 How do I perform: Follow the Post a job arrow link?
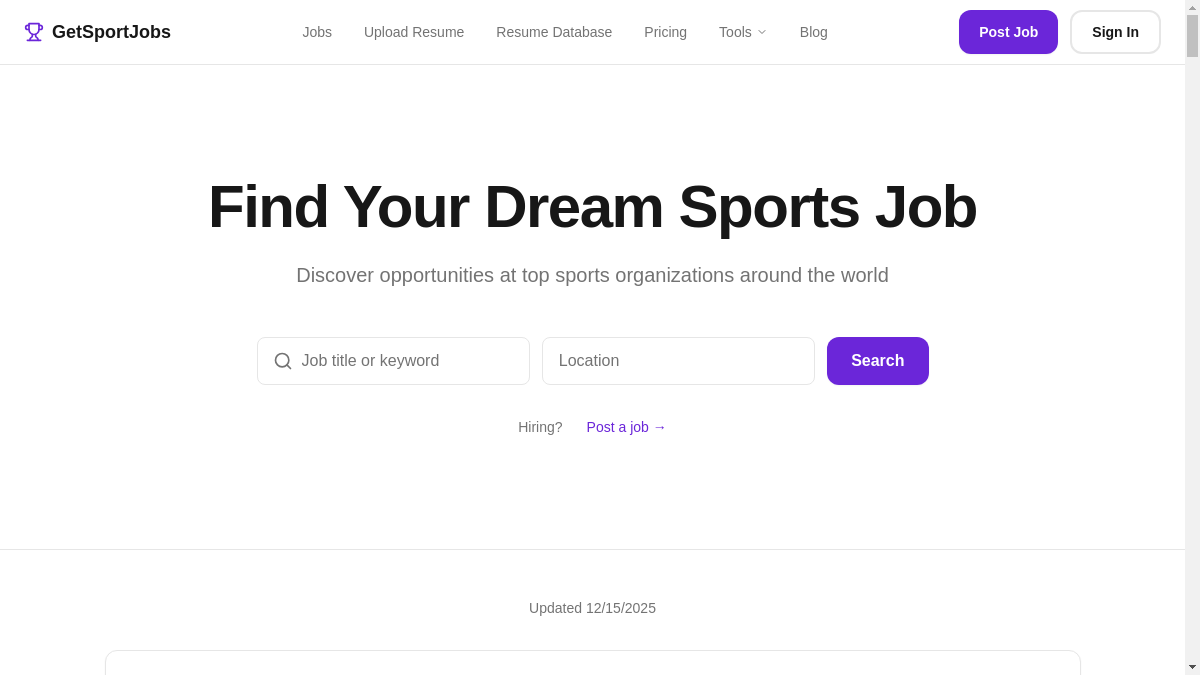pos(626,427)
